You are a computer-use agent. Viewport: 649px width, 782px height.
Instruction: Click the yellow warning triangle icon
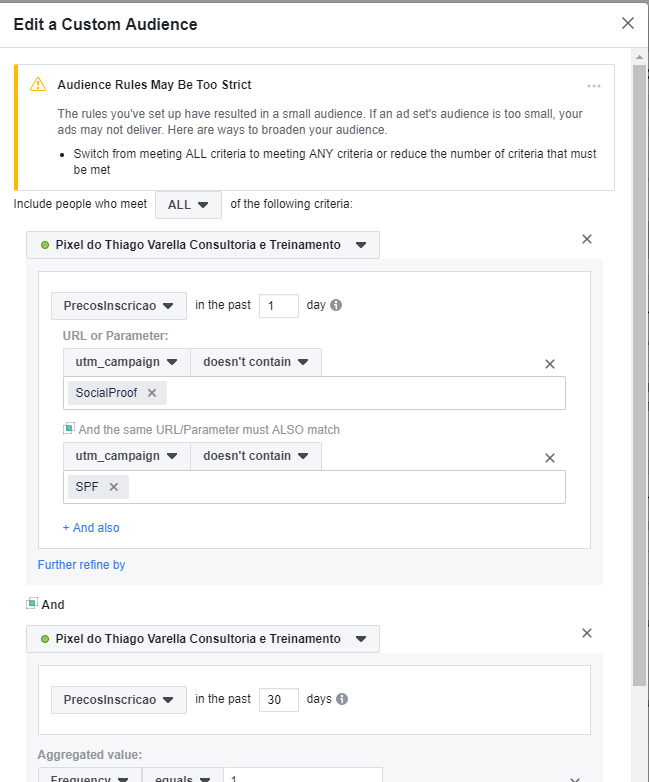click(38, 85)
